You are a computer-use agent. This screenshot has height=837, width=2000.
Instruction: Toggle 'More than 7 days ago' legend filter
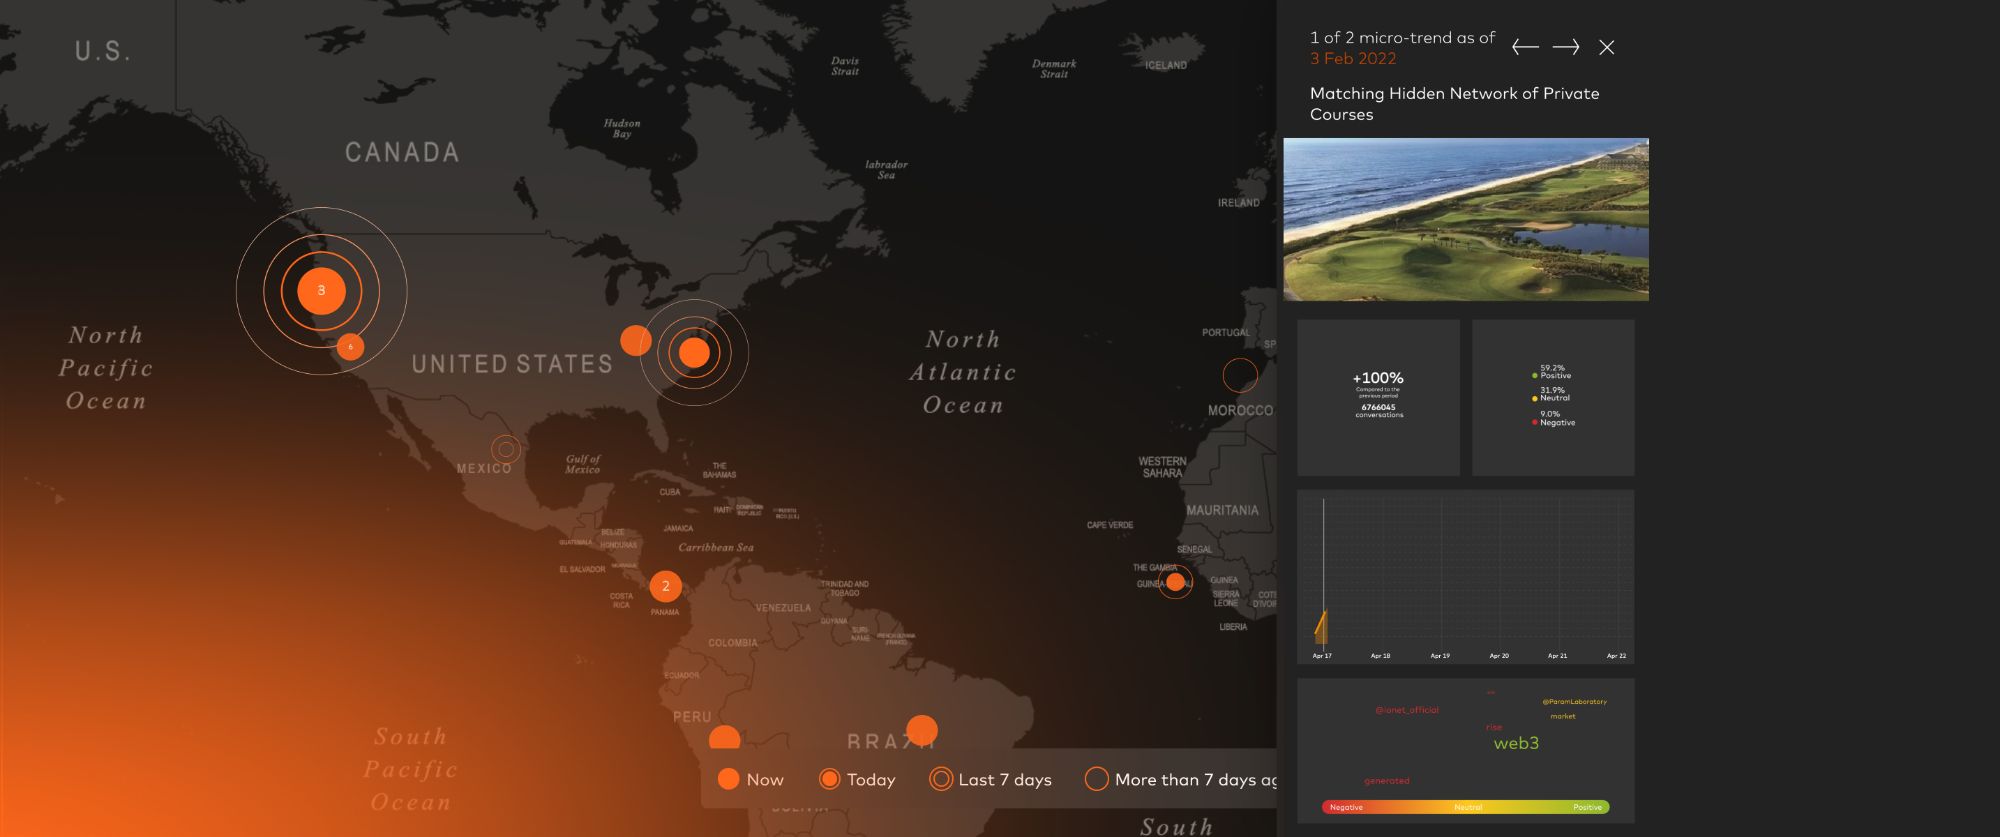[x=1180, y=779]
